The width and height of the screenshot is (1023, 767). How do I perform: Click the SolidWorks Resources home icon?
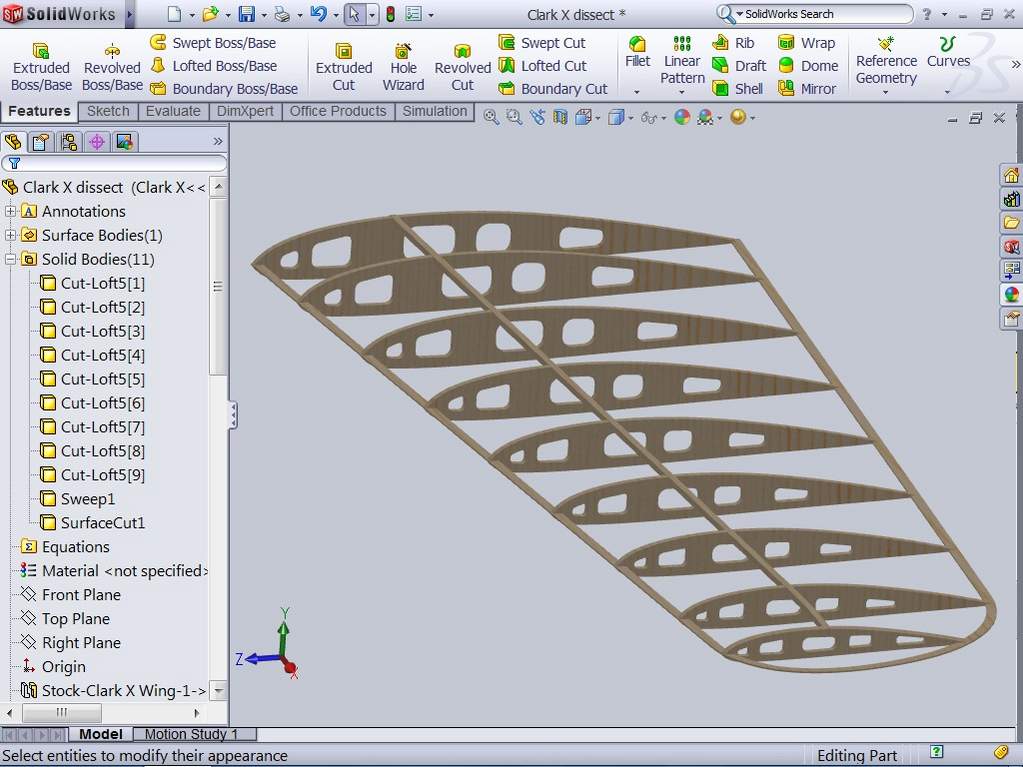1012,173
